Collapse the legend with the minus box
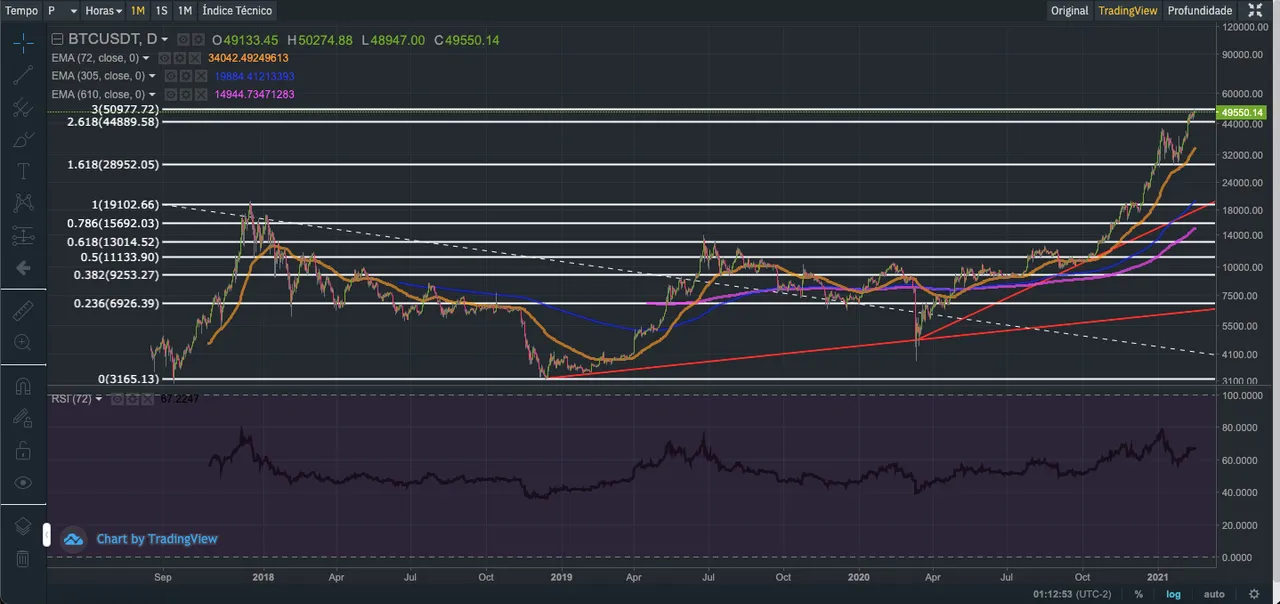This screenshot has width=1280, height=604. tap(57, 39)
